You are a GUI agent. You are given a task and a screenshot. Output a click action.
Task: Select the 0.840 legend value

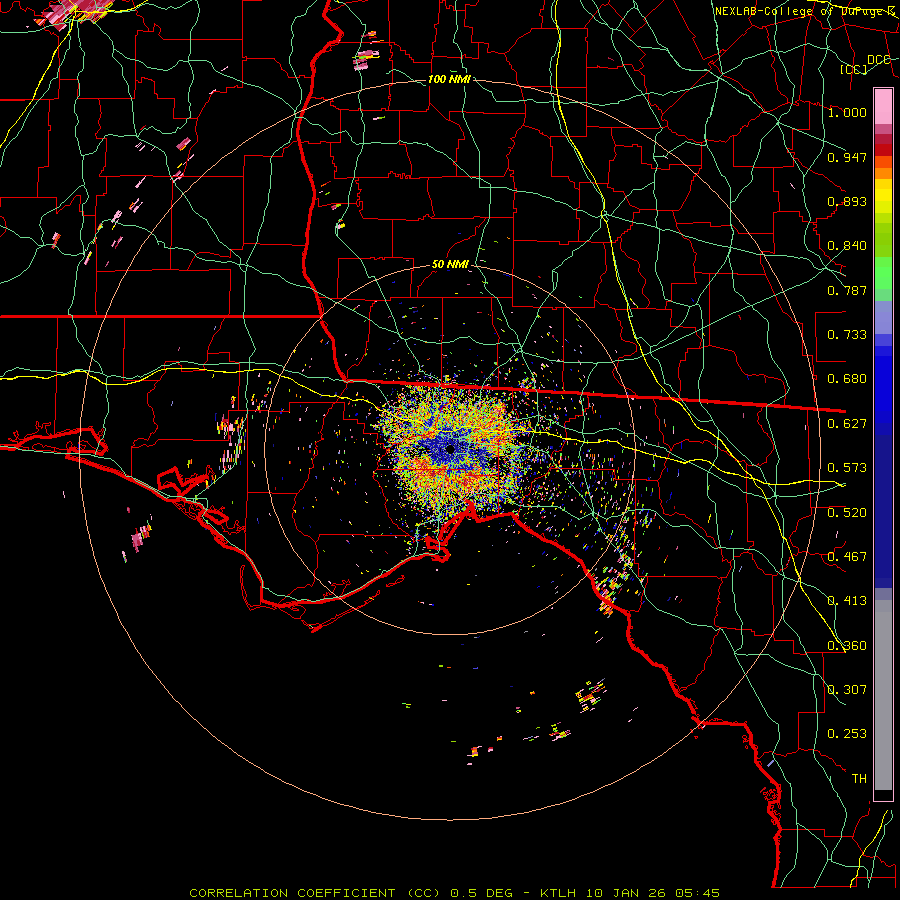(847, 246)
